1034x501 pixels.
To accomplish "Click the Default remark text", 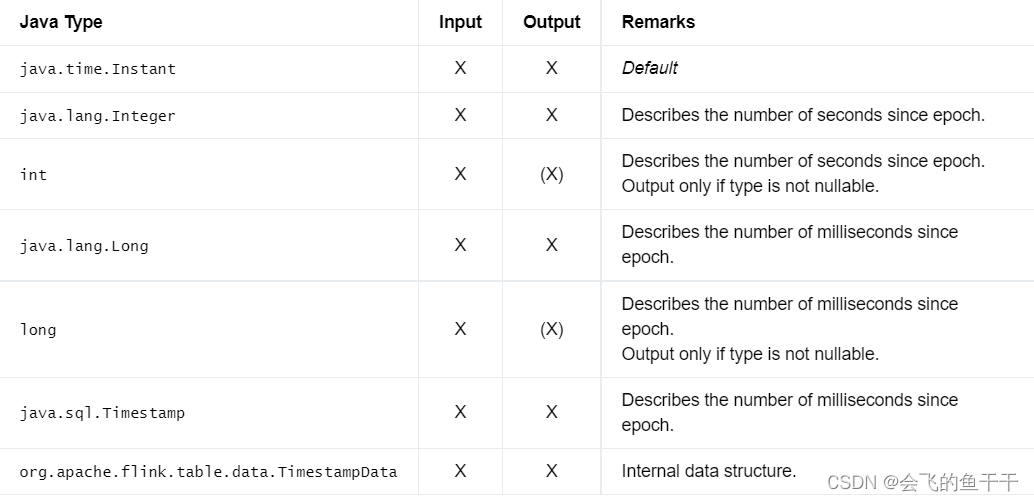I will coord(650,68).
